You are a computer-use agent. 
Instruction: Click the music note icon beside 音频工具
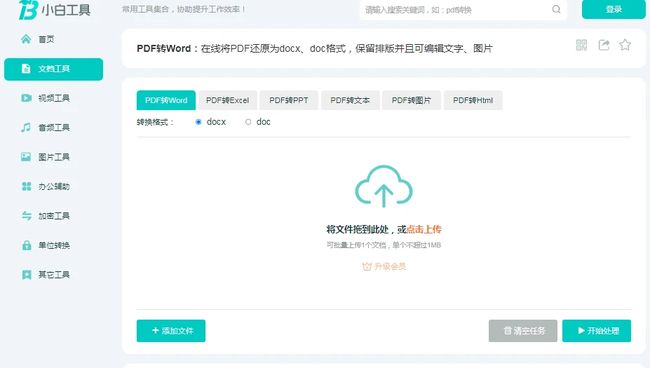pyautogui.click(x=26, y=128)
